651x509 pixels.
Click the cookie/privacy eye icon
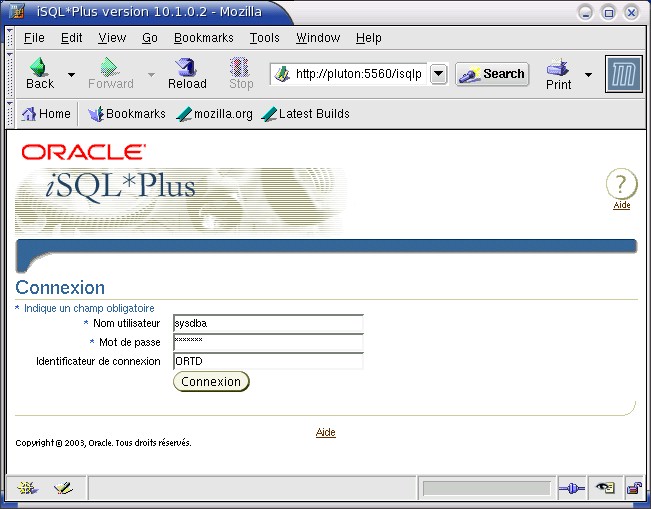pyautogui.click(x=604, y=487)
